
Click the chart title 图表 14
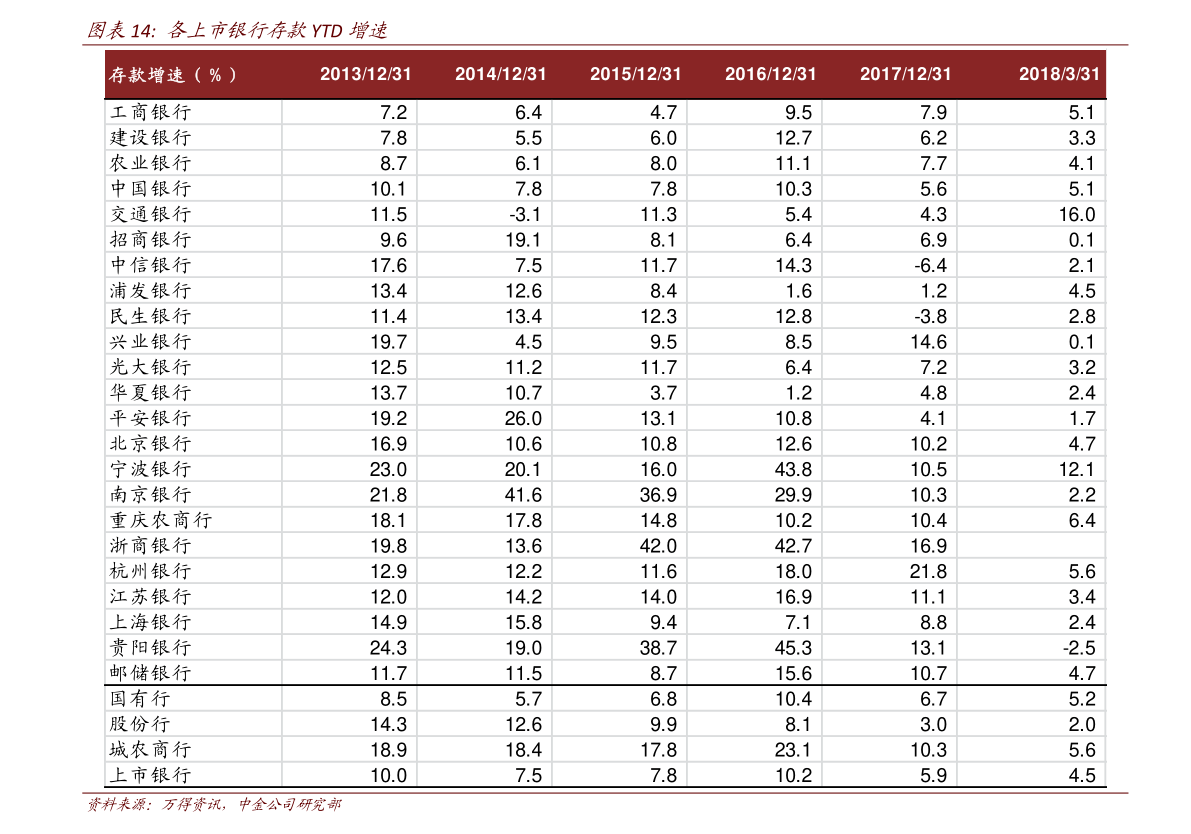(237, 30)
